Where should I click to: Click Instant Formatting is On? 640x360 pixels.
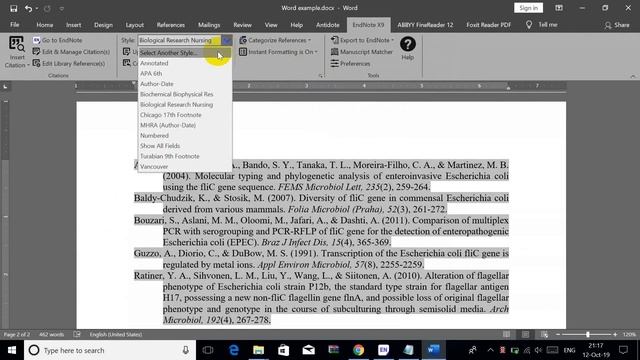pos(278,52)
